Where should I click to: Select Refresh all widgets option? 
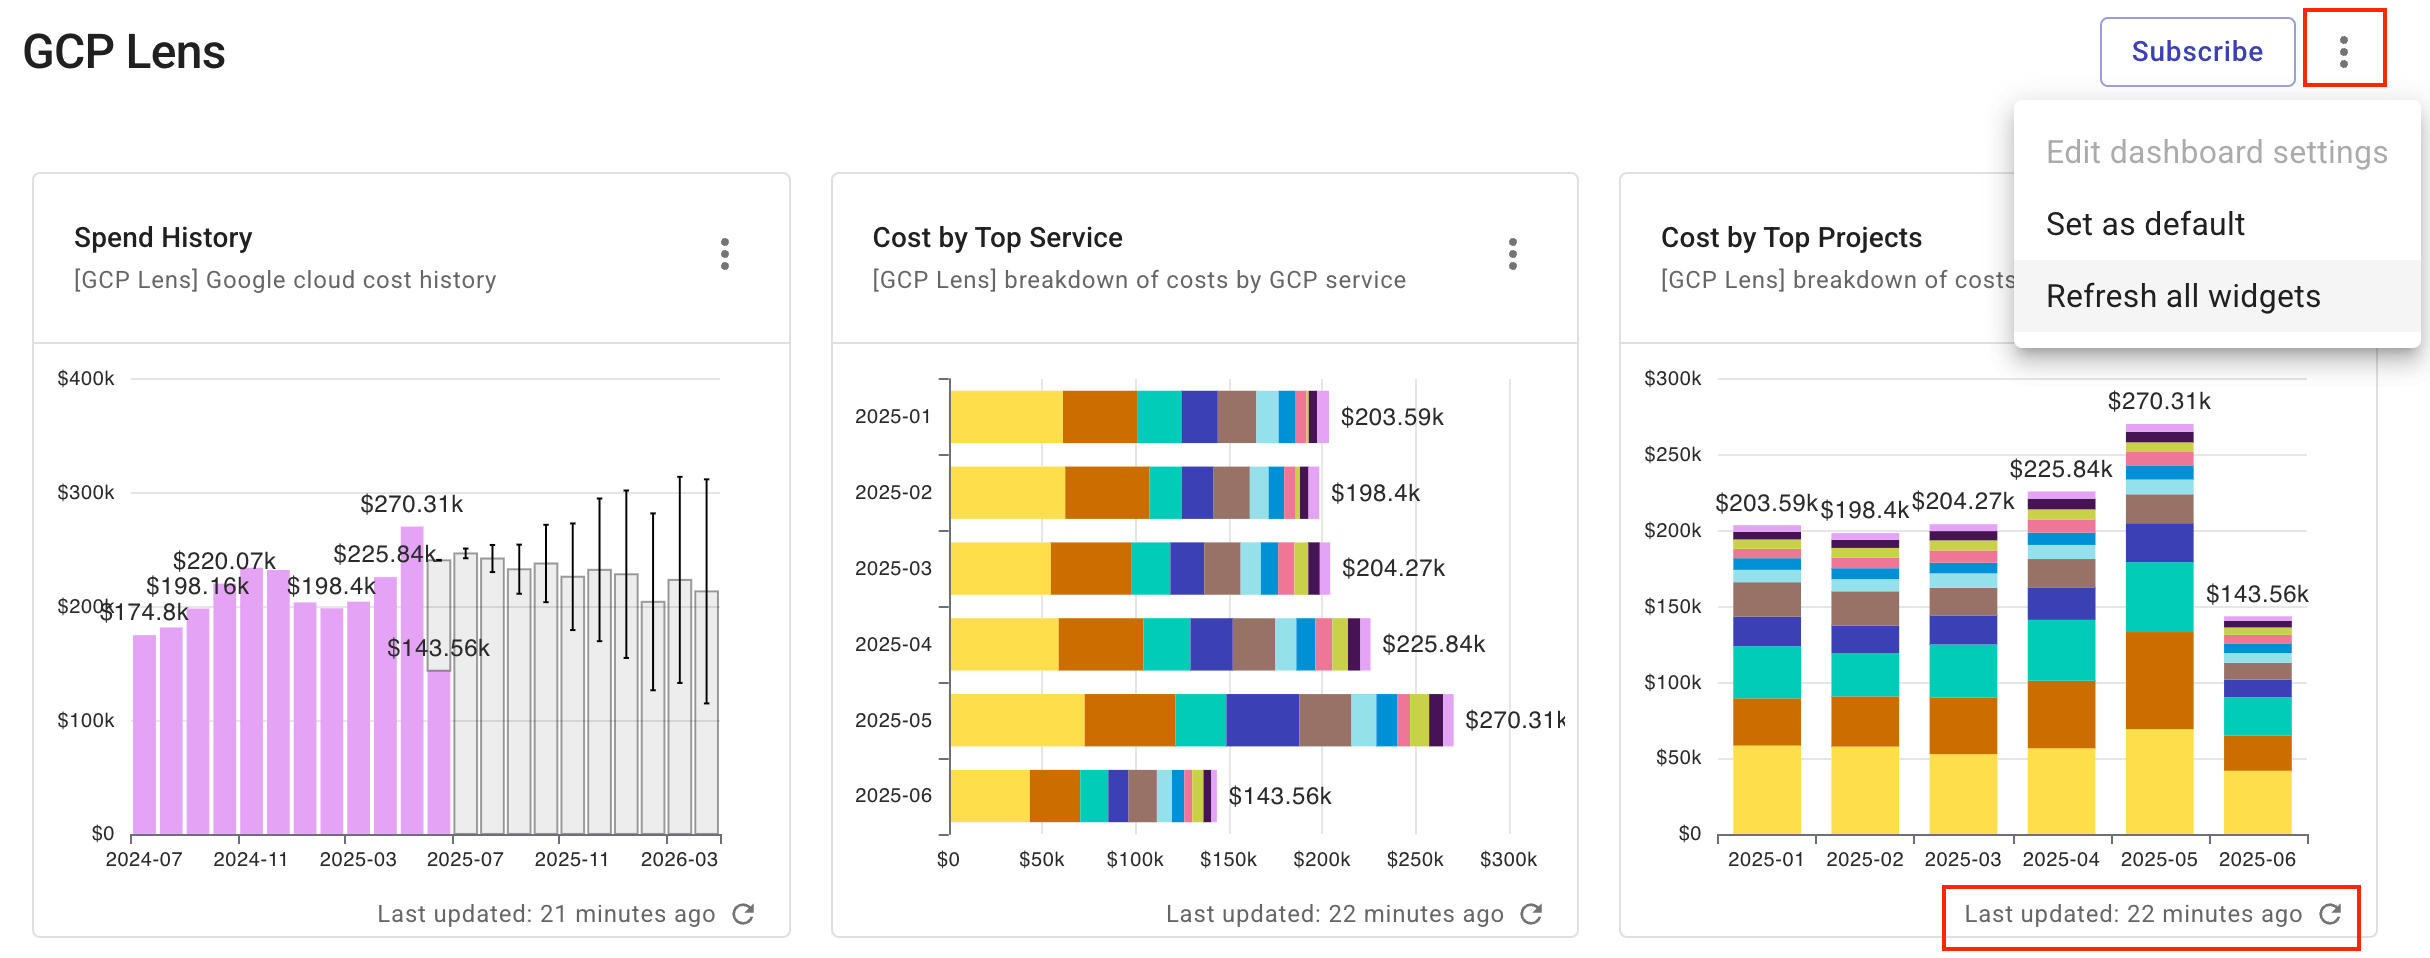2217,296
